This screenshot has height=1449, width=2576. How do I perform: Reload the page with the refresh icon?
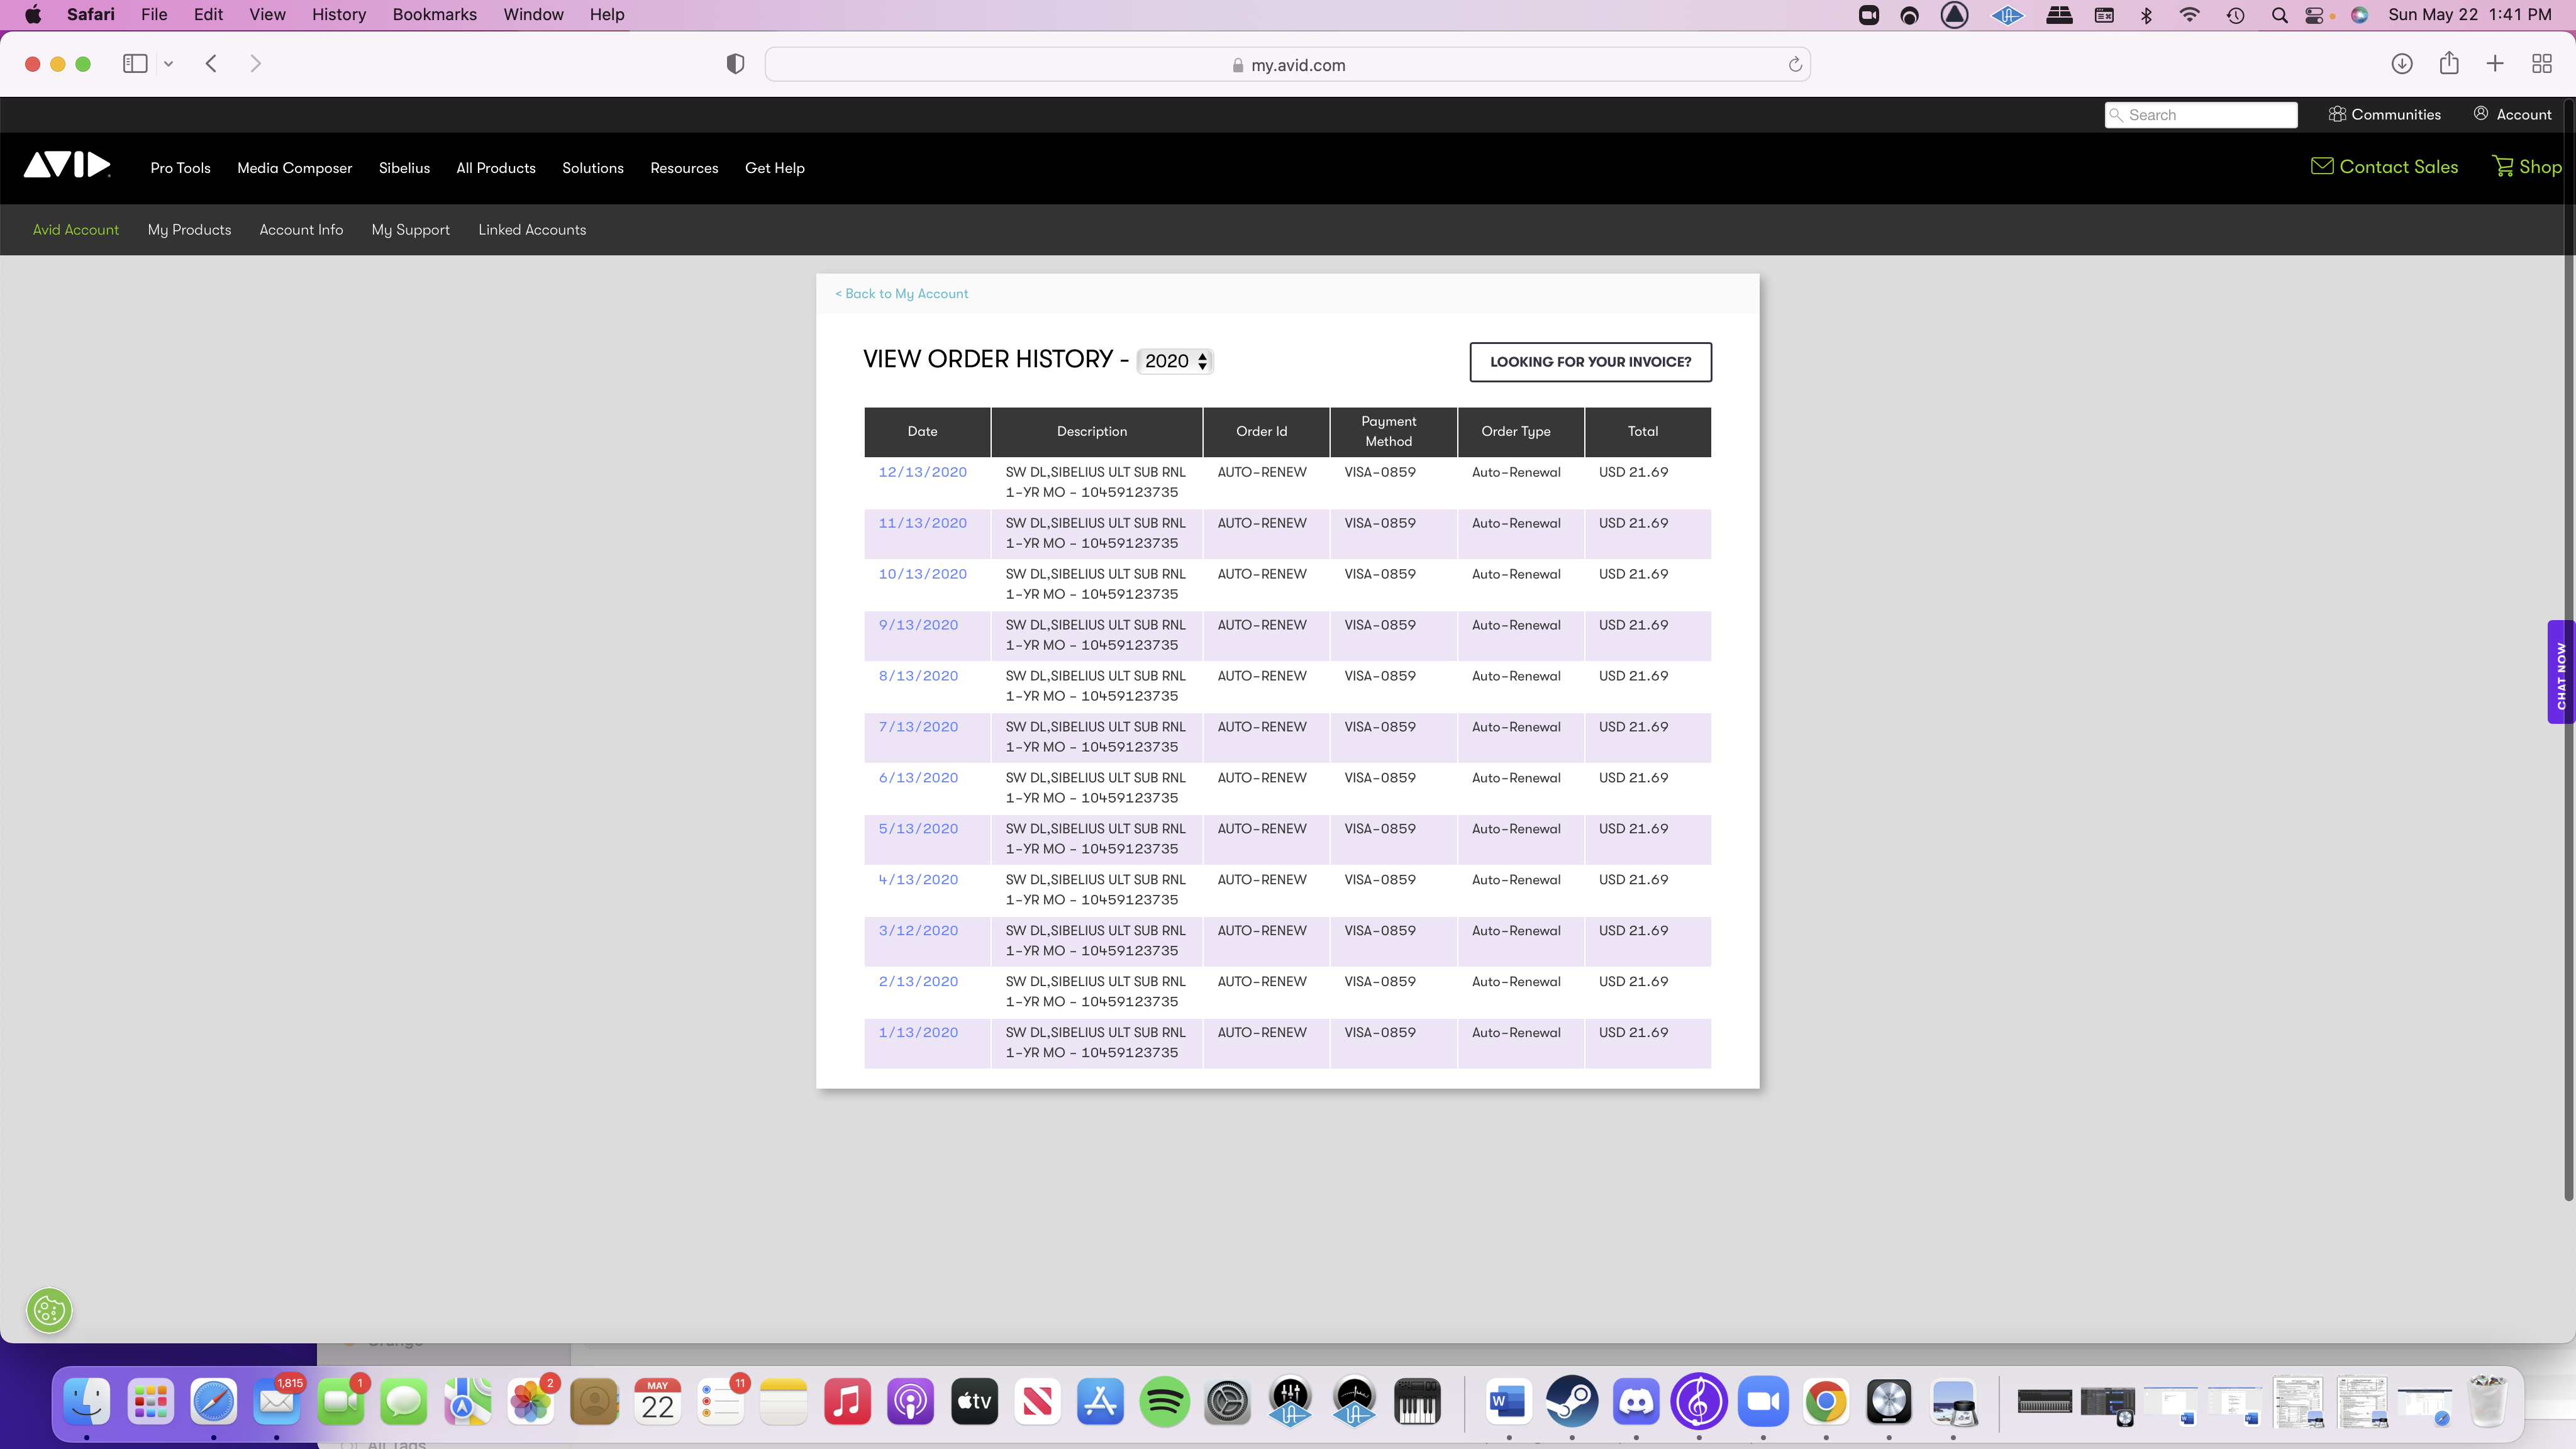pos(1795,64)
